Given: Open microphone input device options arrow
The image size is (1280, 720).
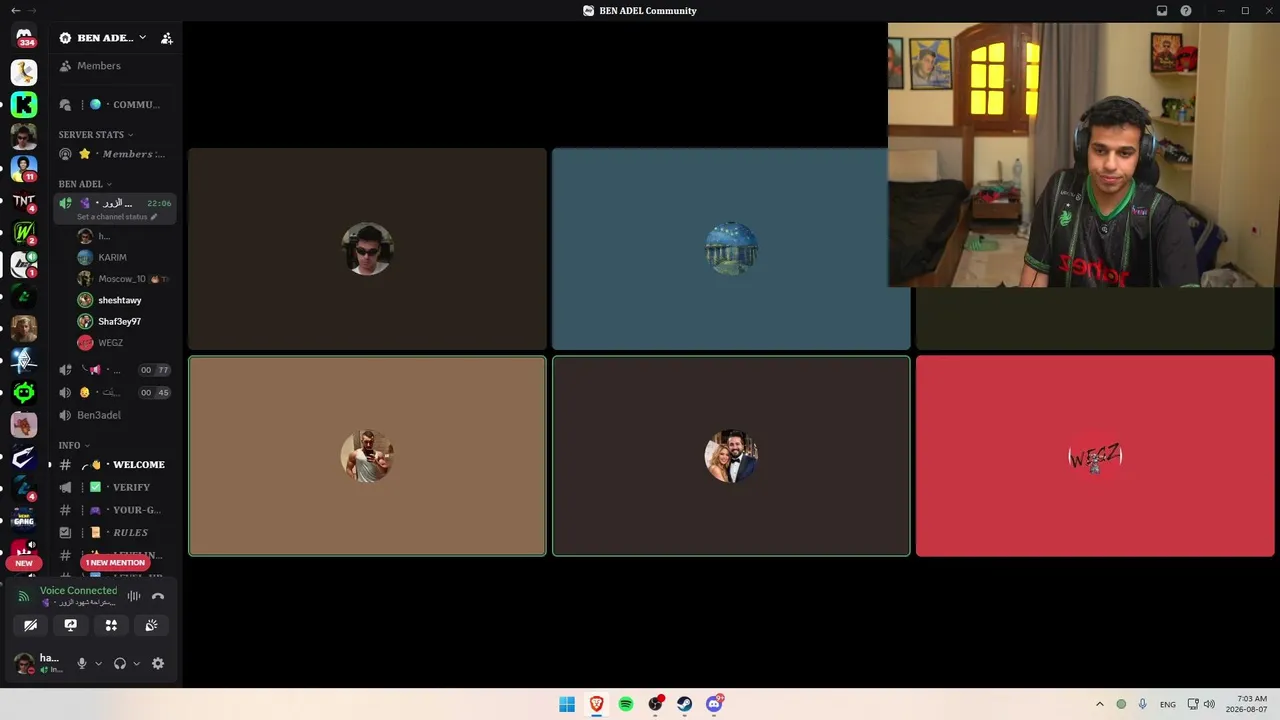Looking at the screenshot, I should pyautogui.click(x=98, y=664).
